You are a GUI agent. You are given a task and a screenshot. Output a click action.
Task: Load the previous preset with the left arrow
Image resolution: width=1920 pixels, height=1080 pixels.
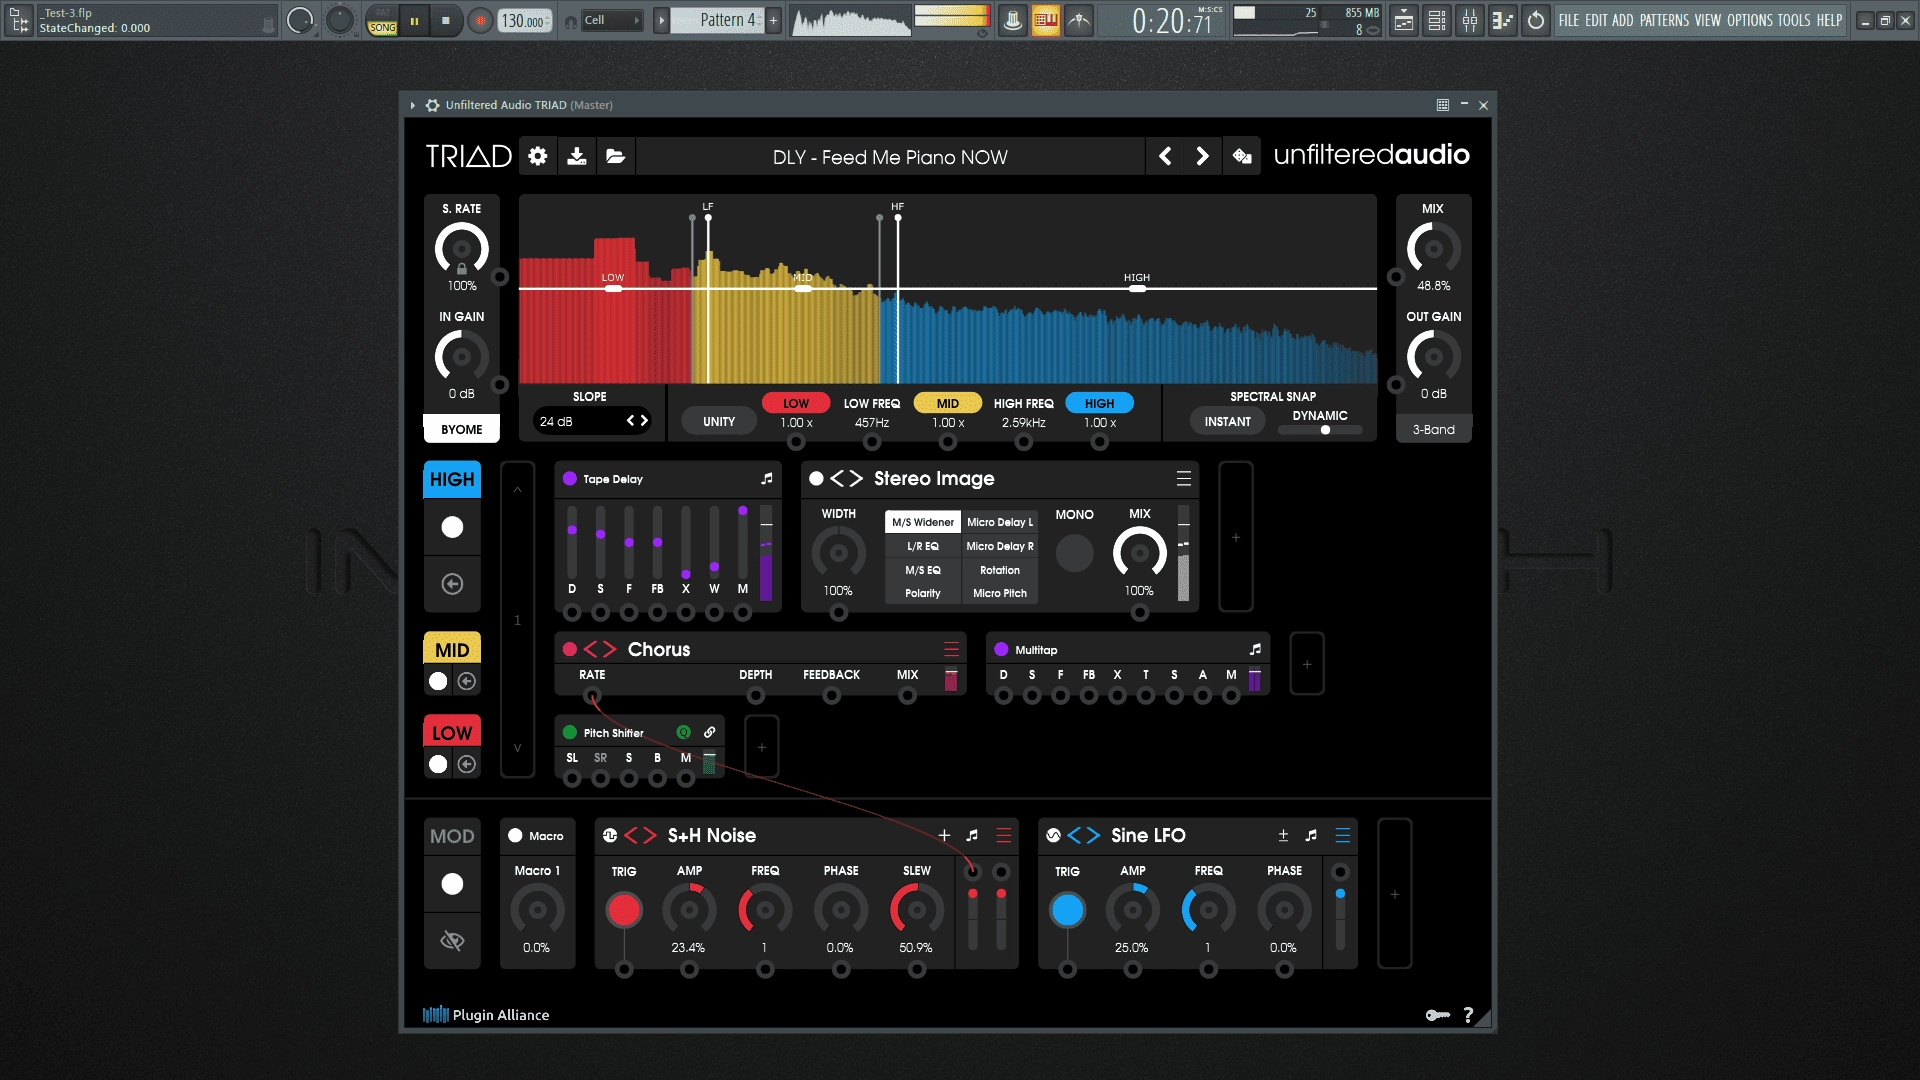[x=1165, y=156]
